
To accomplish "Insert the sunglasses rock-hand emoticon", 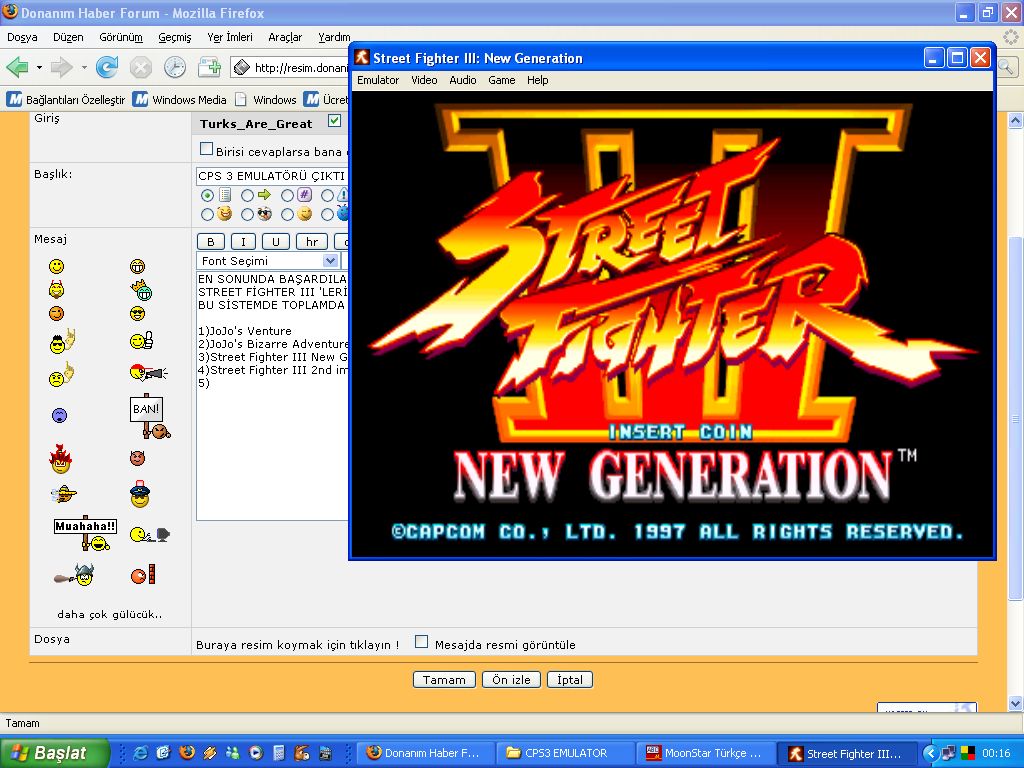I will tap(62, 341).
